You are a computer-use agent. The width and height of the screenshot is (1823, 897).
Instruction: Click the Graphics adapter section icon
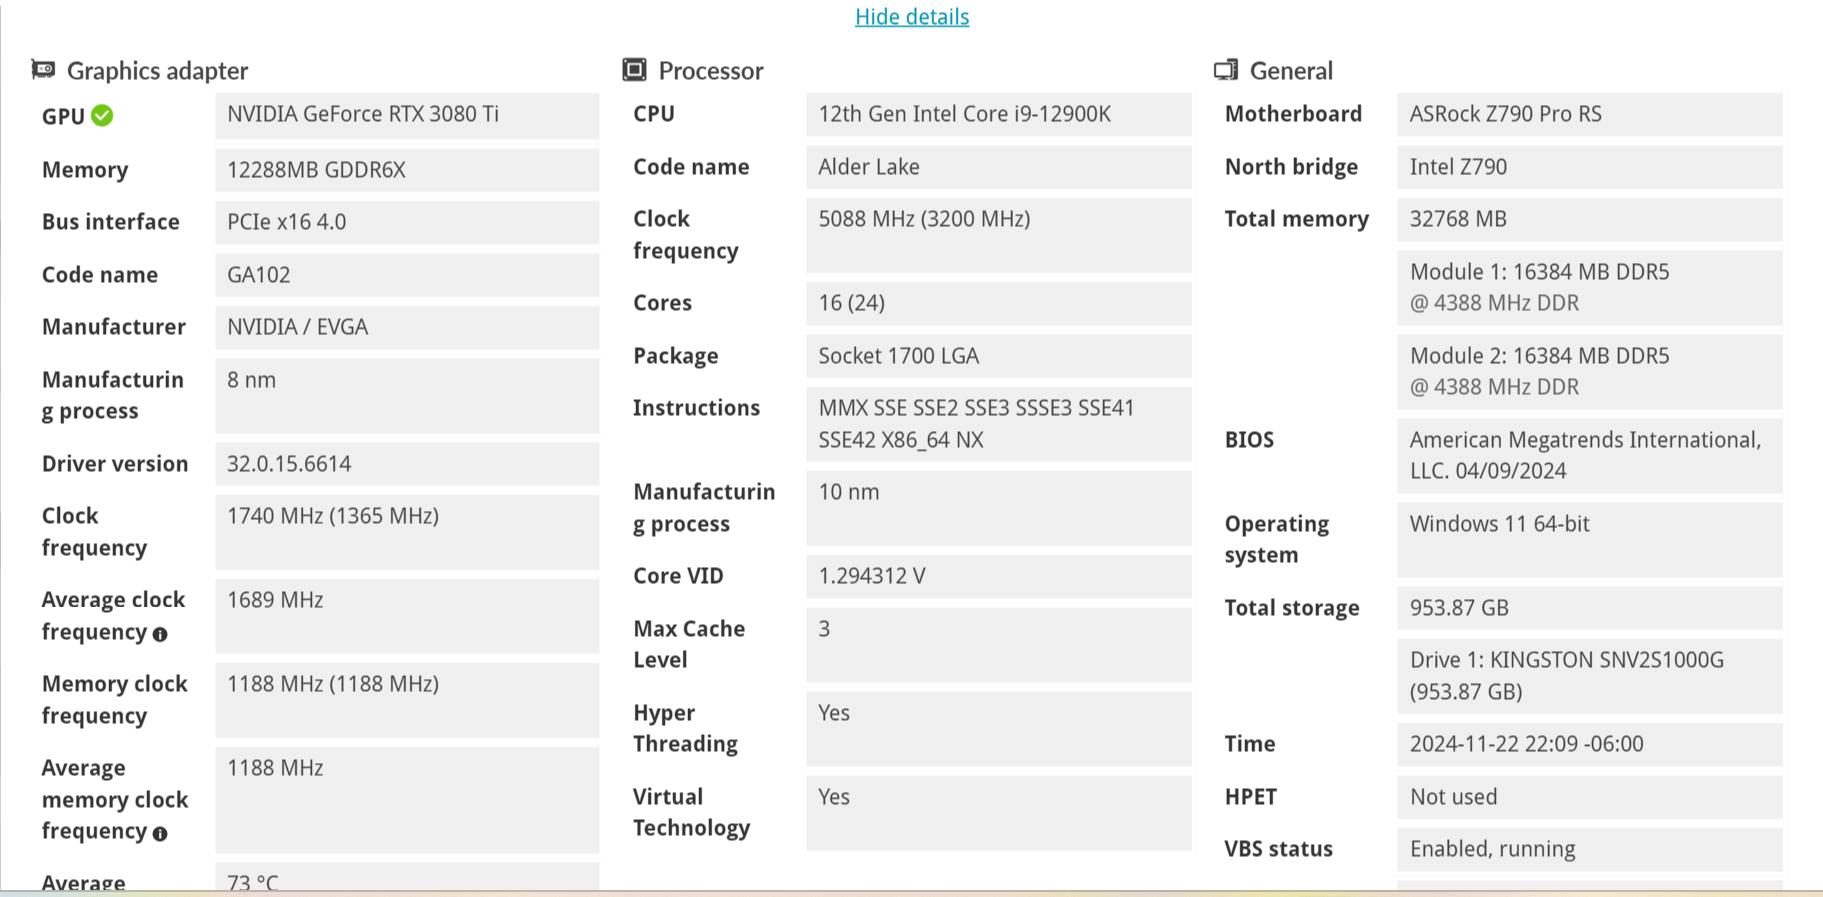43,69
